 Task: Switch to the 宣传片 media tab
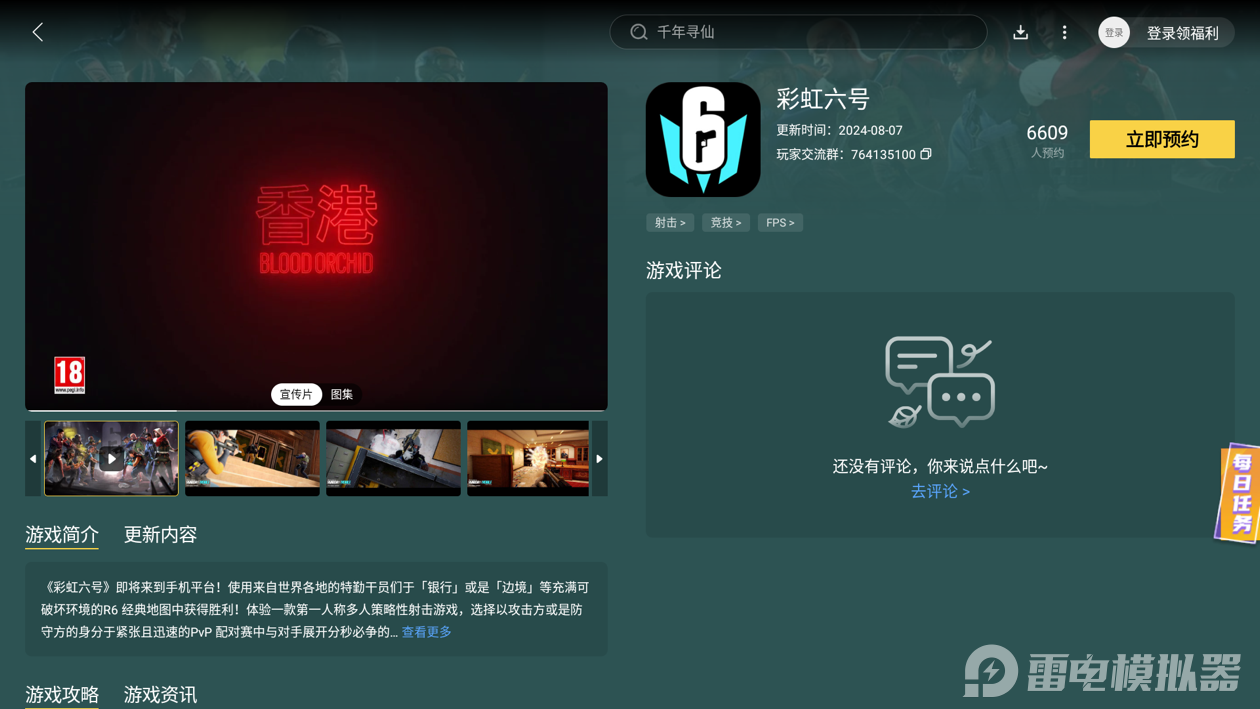(296, 394)
